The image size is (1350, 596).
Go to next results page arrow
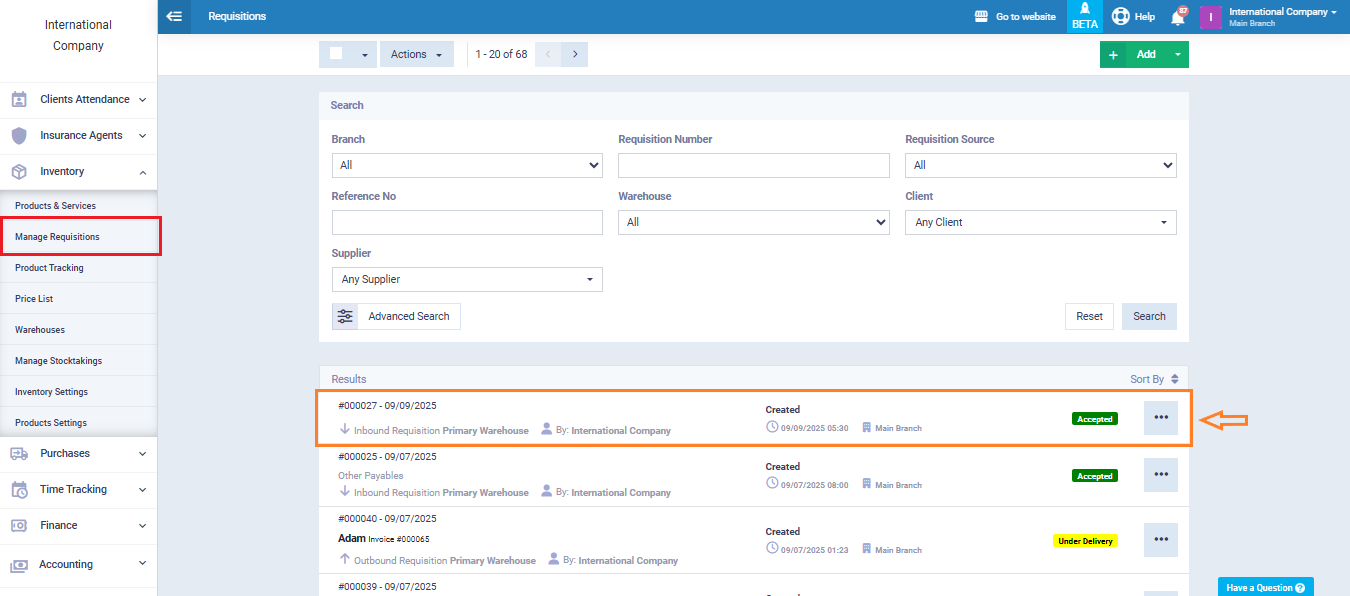[574, 54]
